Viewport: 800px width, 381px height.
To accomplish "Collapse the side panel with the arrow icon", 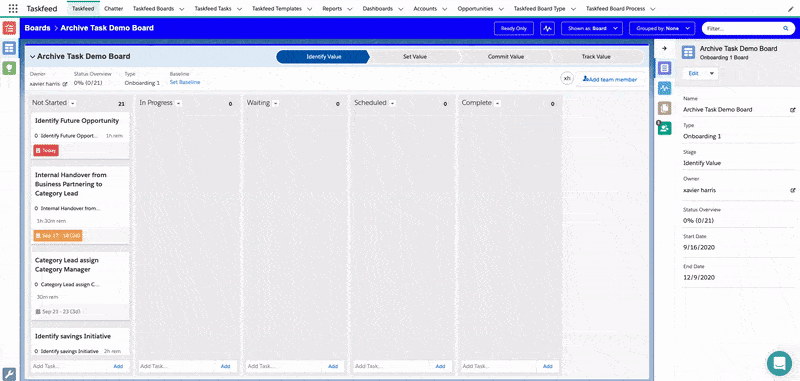I will pos(664,48).
